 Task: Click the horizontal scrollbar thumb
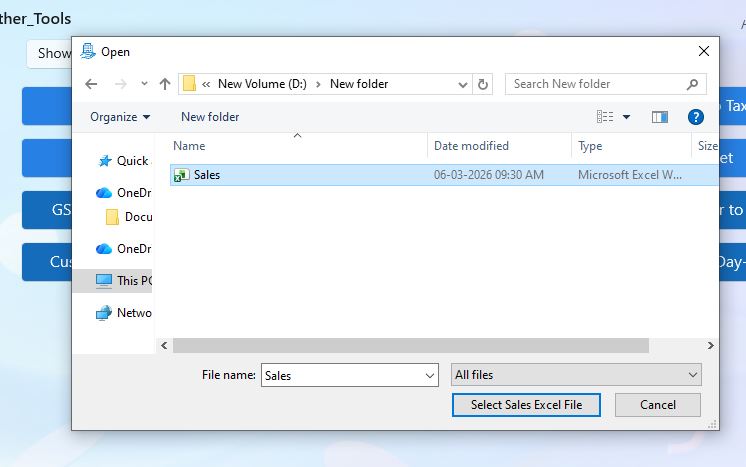(411, 346)
